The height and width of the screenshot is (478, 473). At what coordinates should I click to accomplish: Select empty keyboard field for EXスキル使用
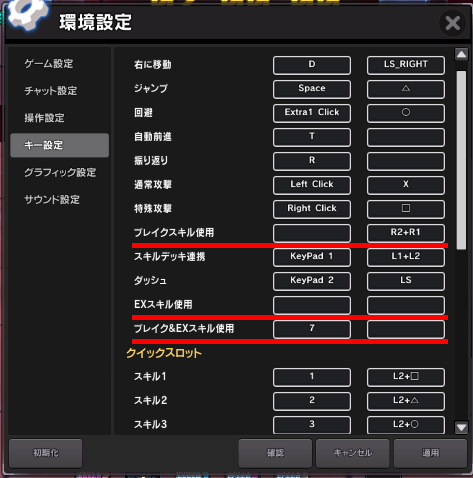[x=312, y=305]
